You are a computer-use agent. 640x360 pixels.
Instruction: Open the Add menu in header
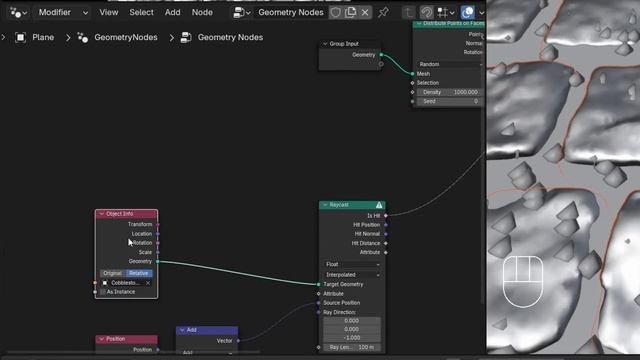tap(172, 13)
